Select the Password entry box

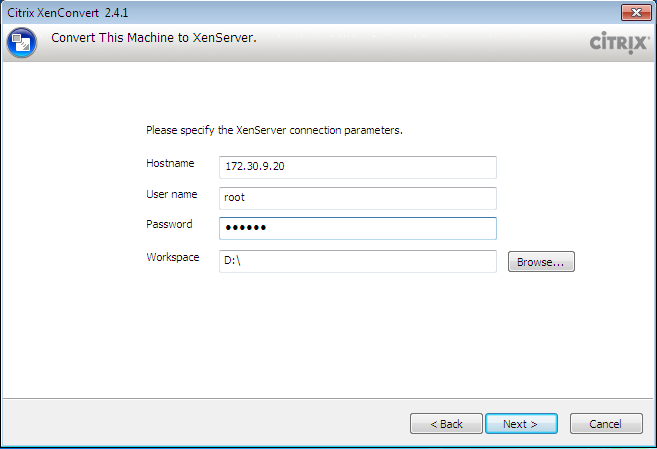(357, 228)
